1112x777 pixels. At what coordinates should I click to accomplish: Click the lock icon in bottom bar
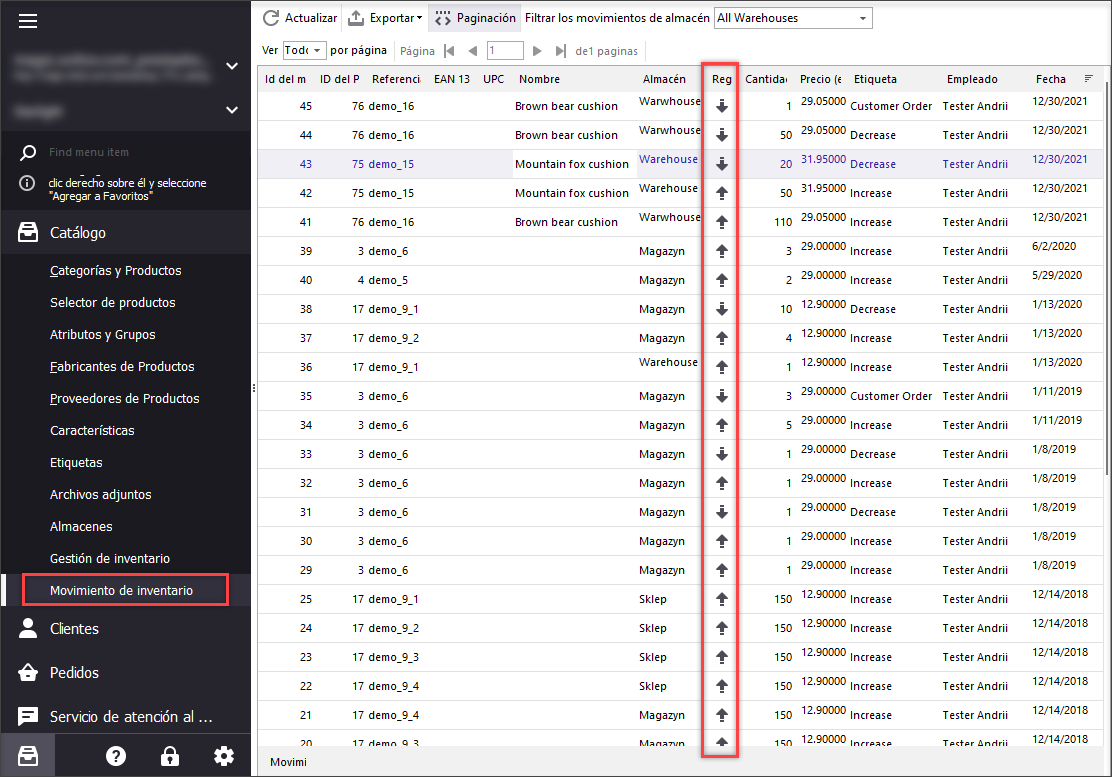(x=169, y=756)
